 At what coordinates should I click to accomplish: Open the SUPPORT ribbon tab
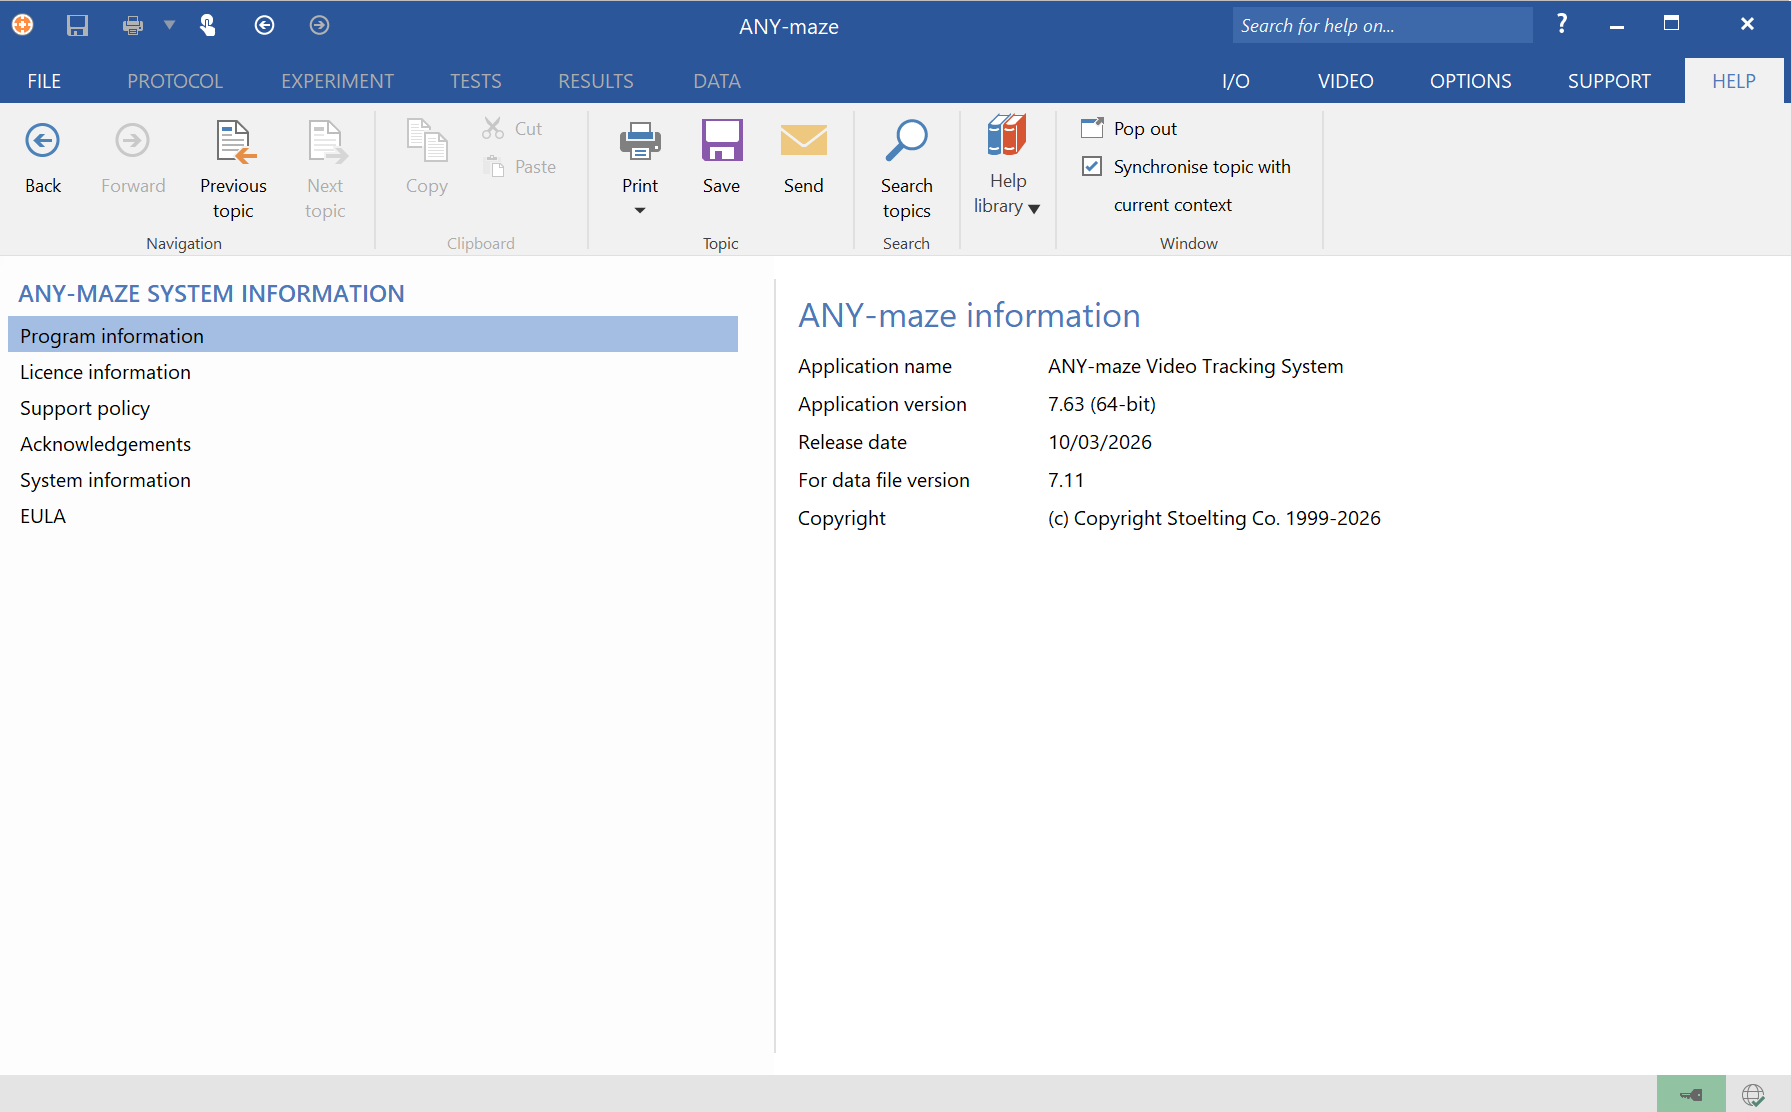coord(1608,81)
